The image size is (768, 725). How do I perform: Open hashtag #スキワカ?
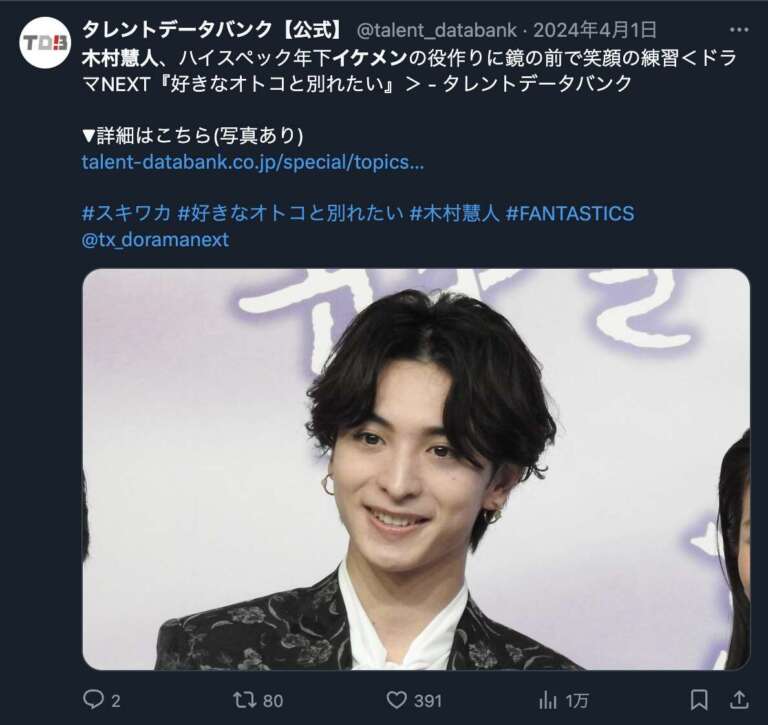(126, 213)
